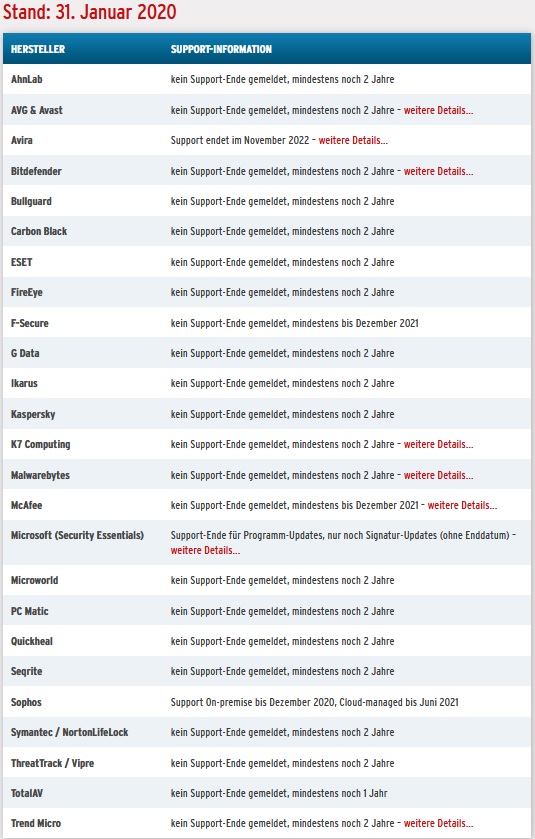
Task: Open Malwarebytes 'weitere Details' link
Action: click(x=438, y=475)
